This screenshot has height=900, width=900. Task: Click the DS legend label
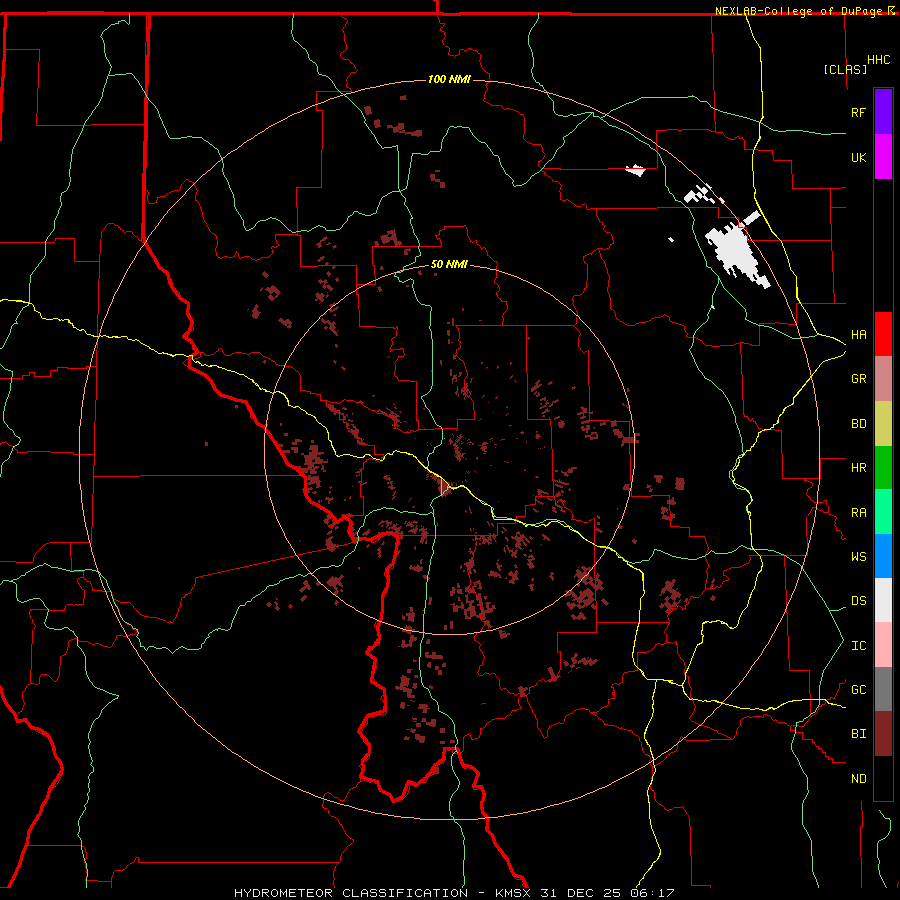[858, 600]
